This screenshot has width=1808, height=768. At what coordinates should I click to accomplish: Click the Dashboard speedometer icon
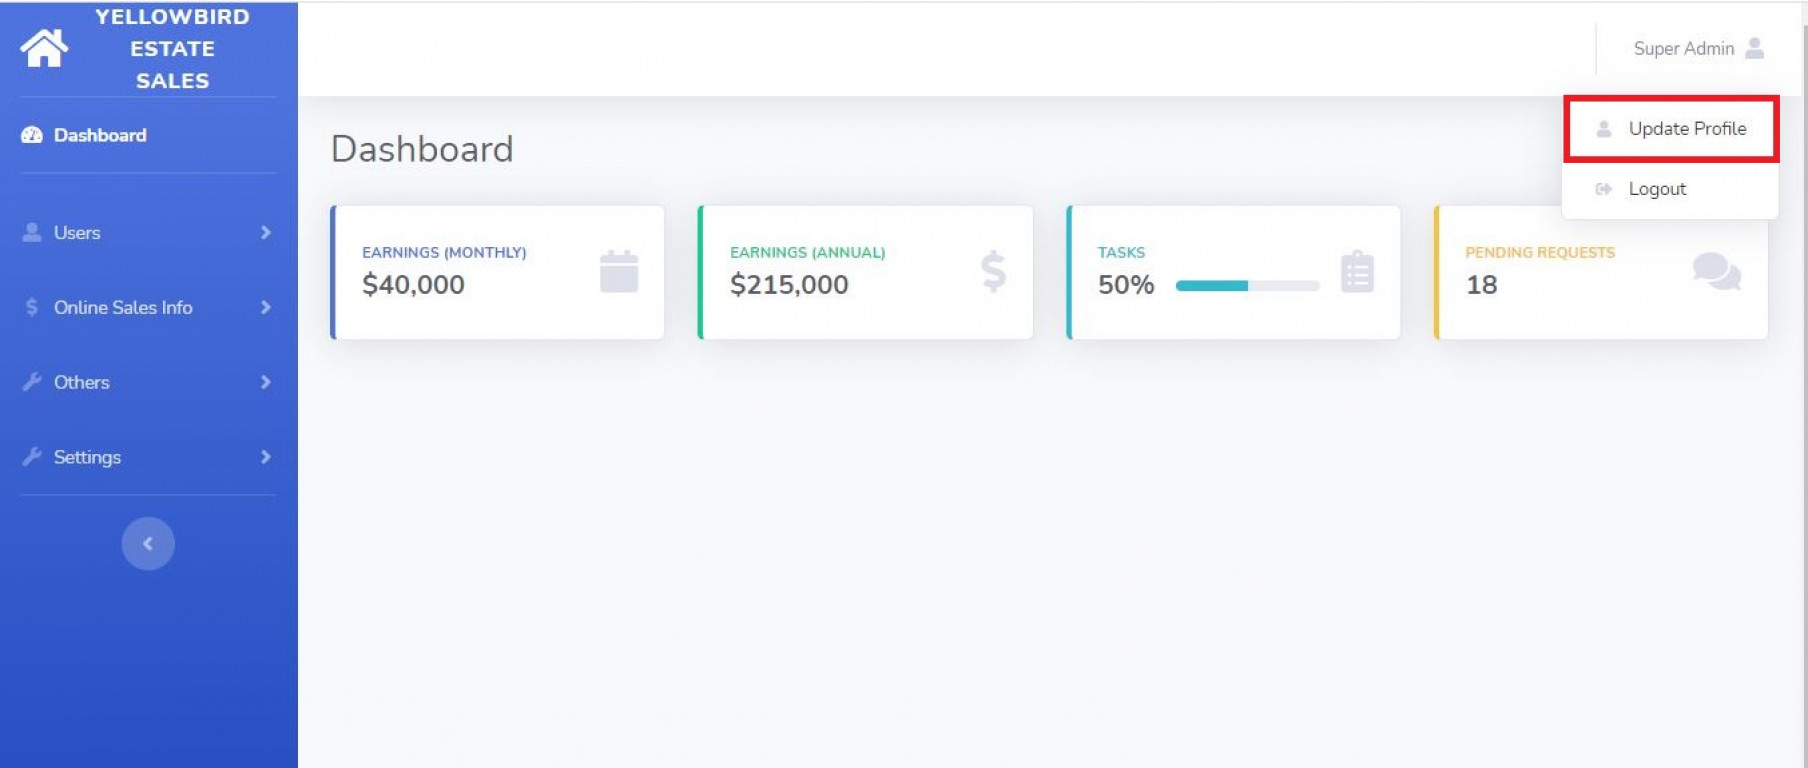tap(32, 135)
